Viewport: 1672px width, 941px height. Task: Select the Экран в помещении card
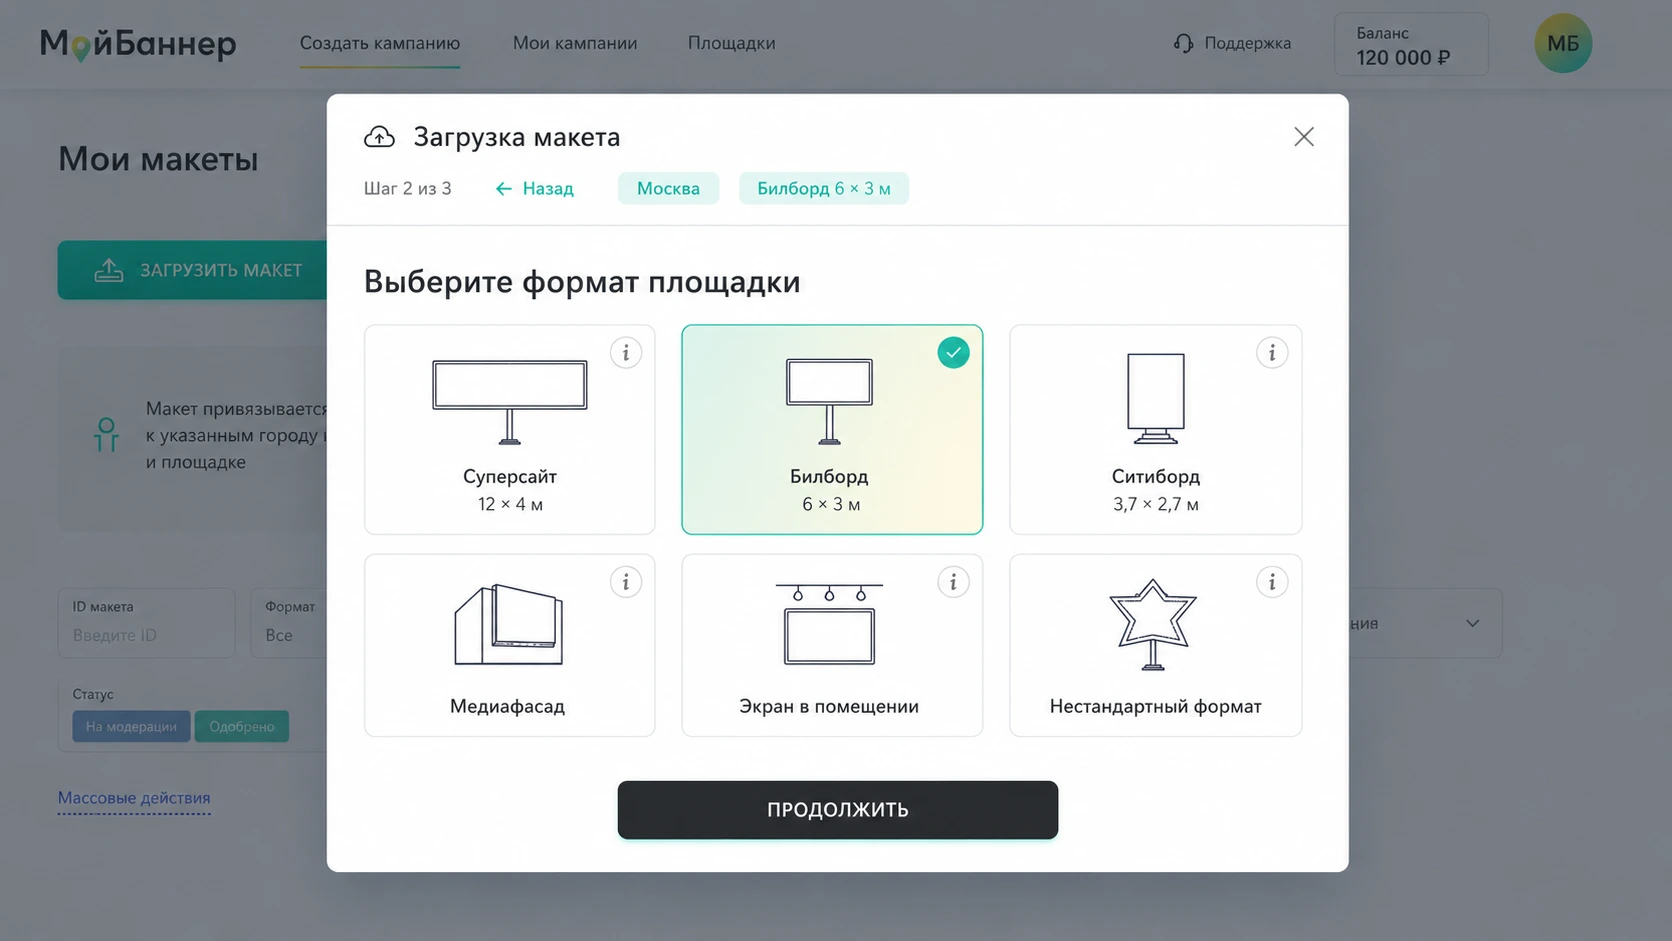tap(832, 646)
